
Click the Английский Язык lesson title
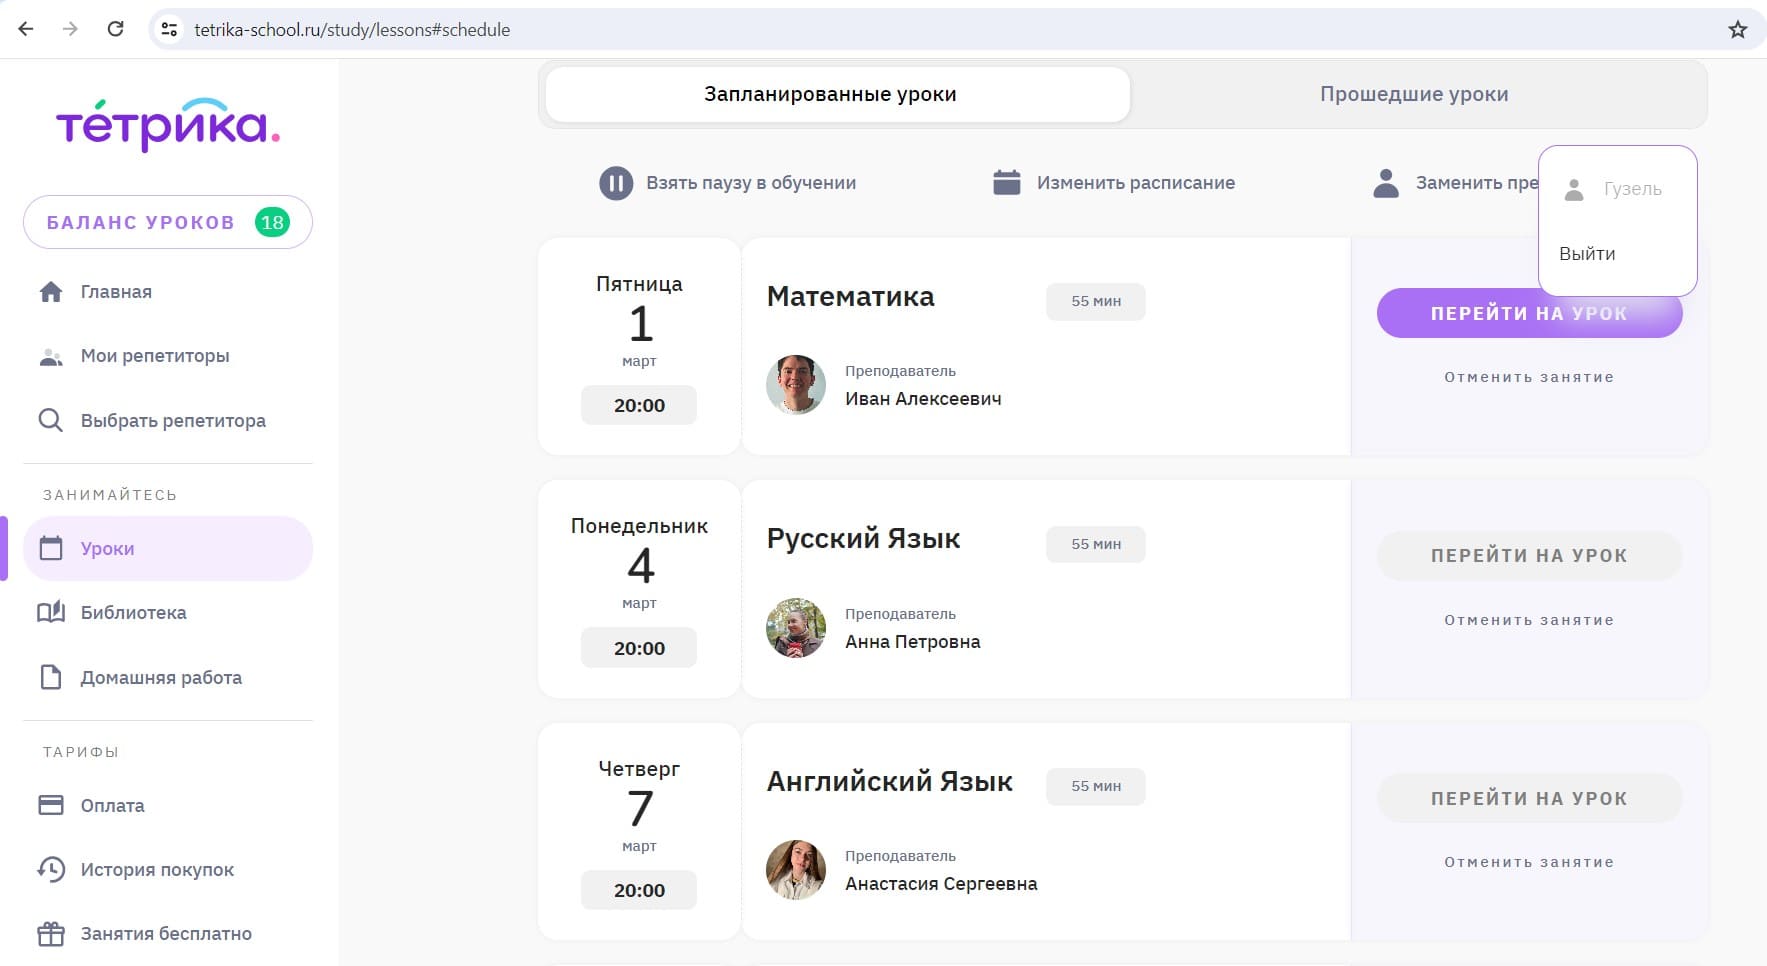(890, 782)
